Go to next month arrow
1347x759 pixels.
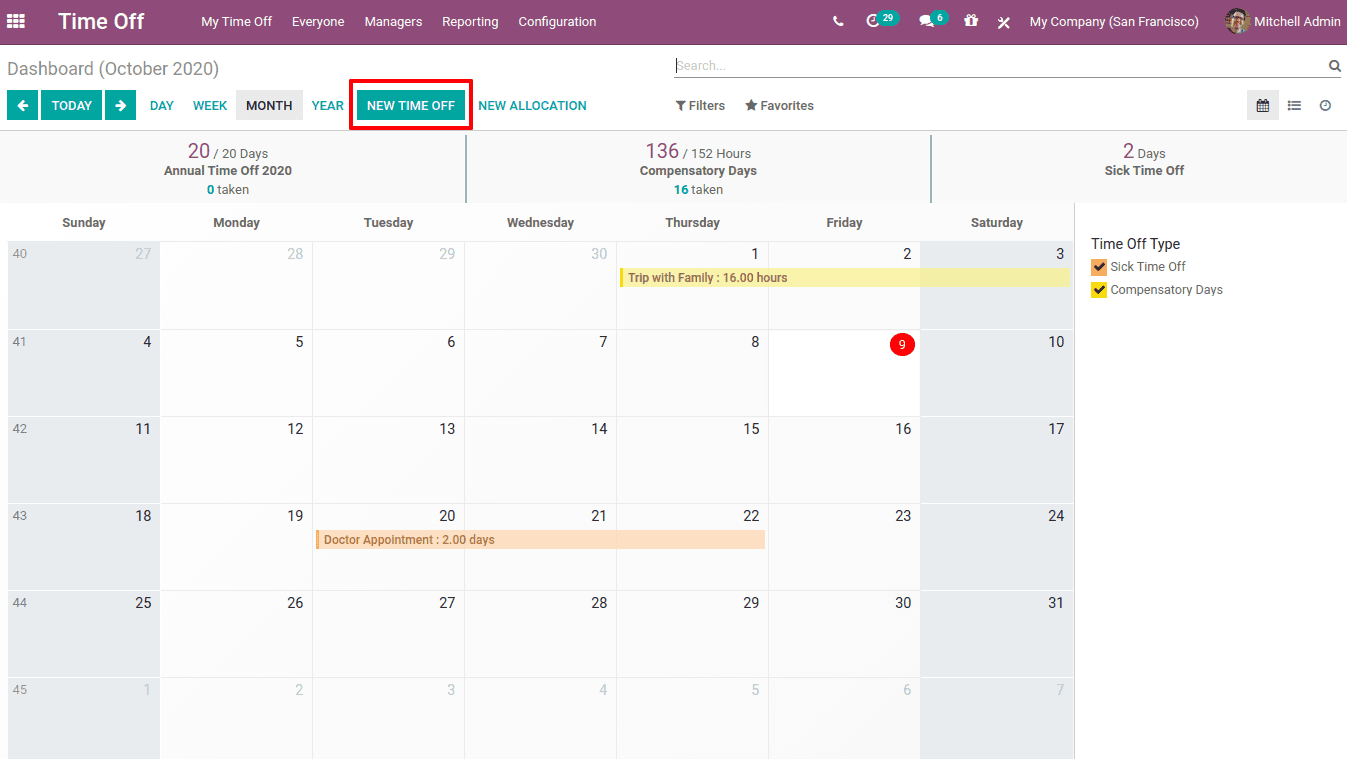click(x=120, y=105)
